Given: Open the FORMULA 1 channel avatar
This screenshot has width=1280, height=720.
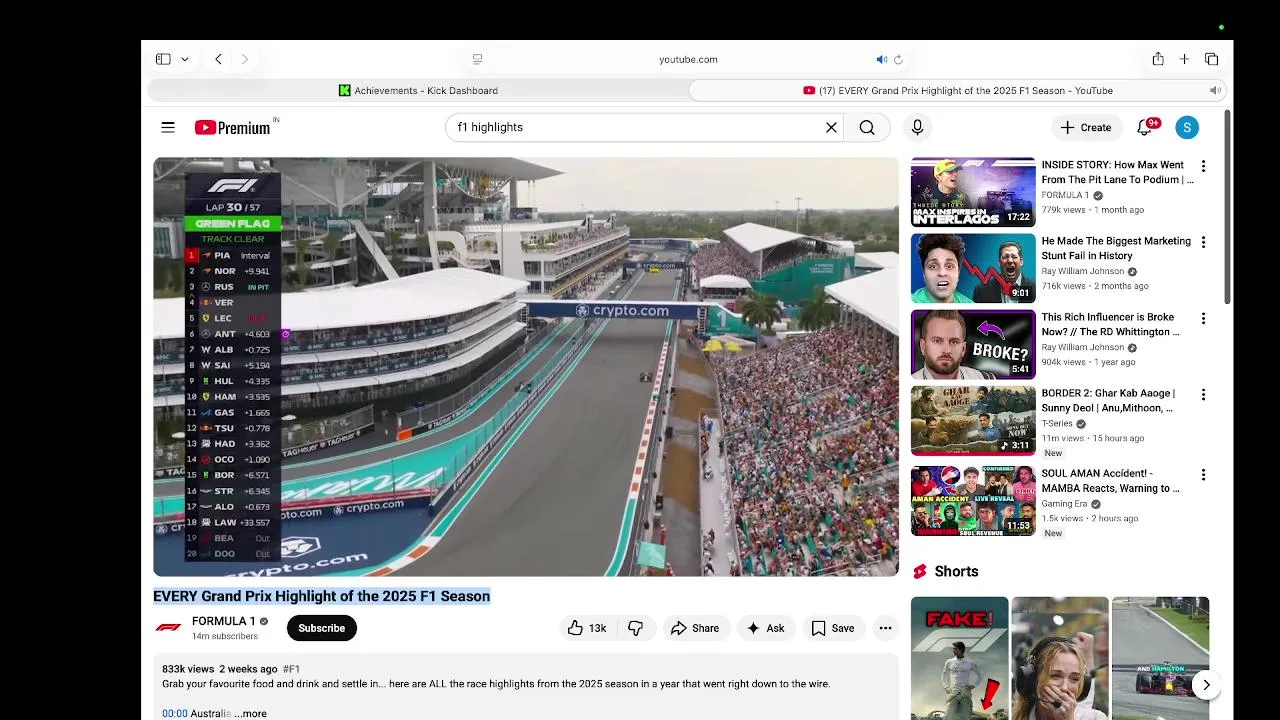Looking at the screenshot, I should tap(168, 628).
